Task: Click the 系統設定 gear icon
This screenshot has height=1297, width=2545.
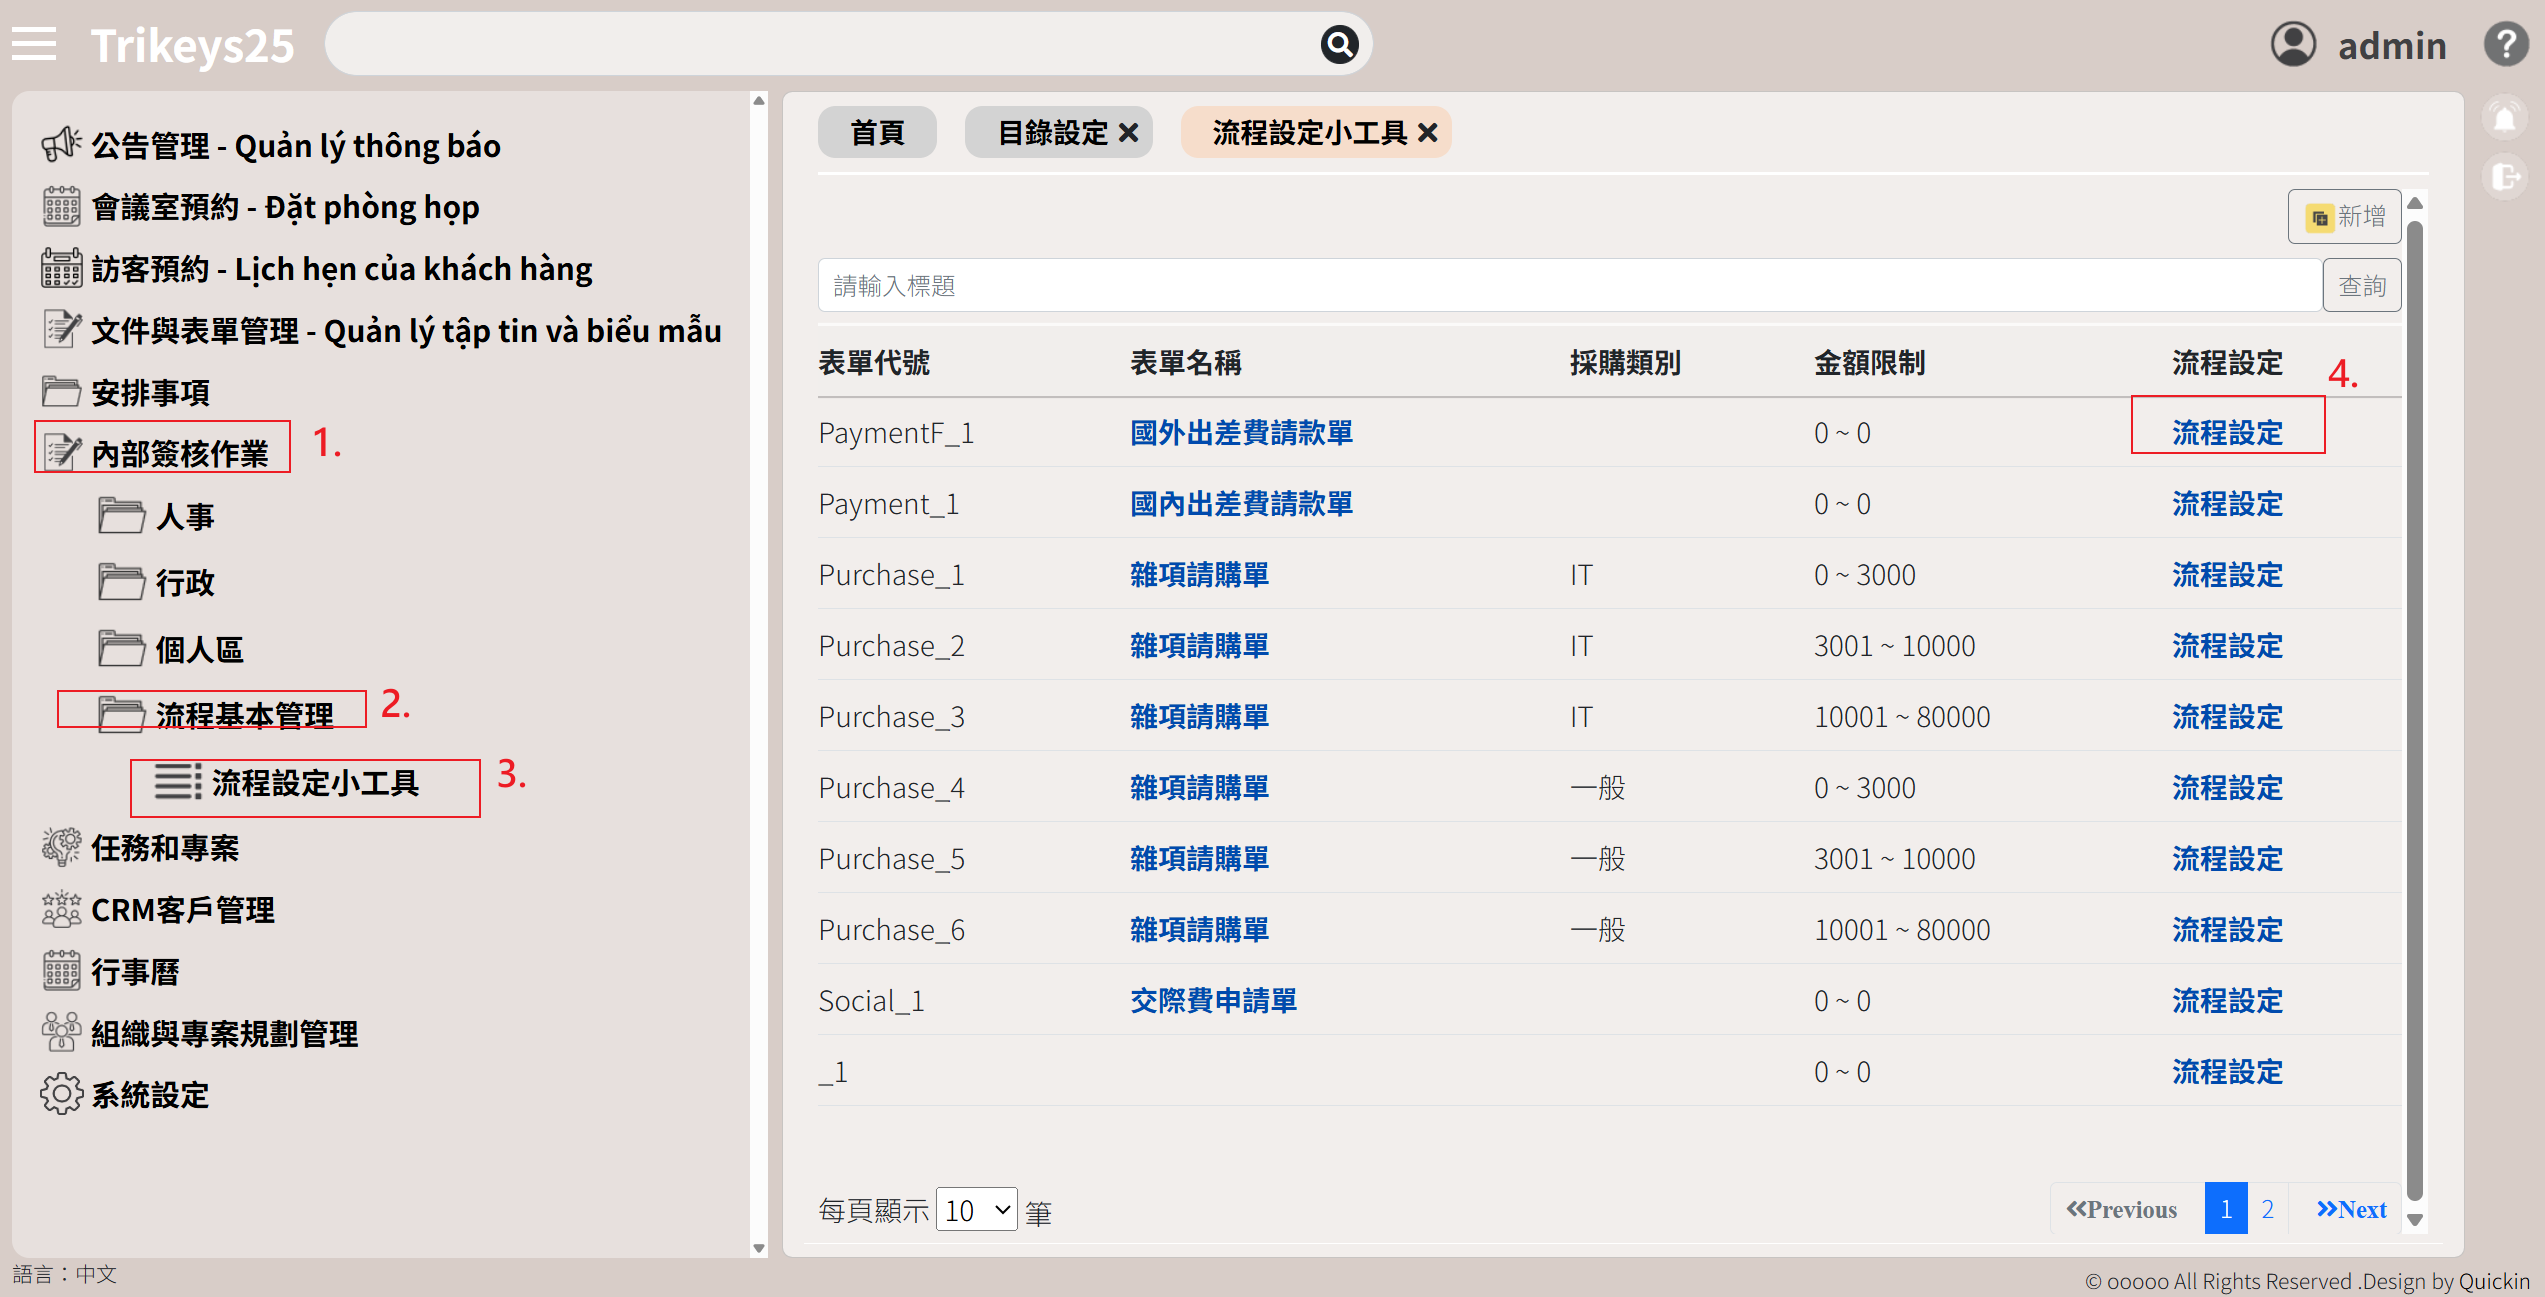Action: tap(61, 1094)
